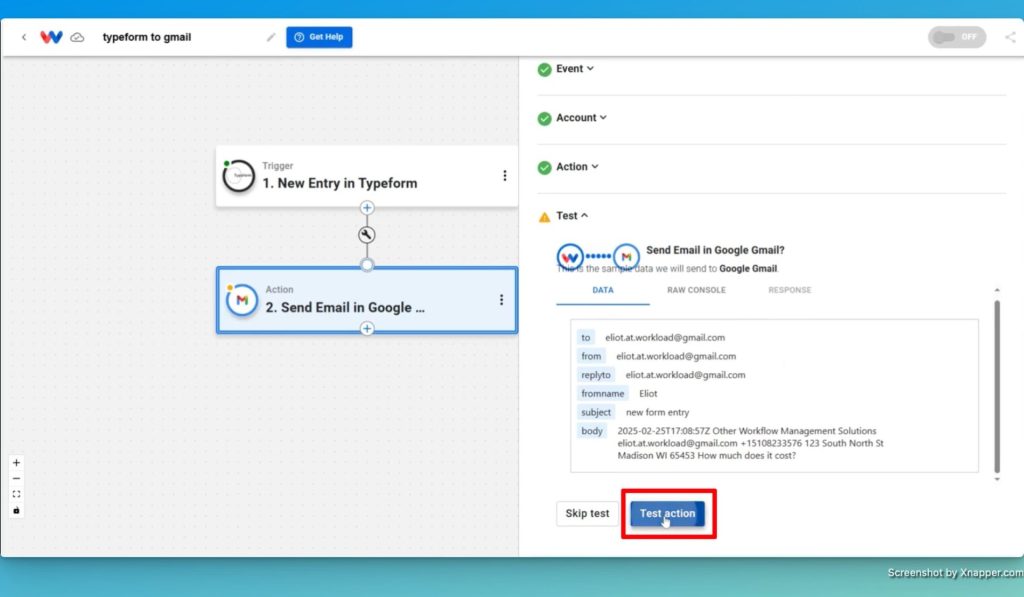Select the New Entry in Typeform trigger
Viewport: 1024px width, 597px height.
(367, 176)
